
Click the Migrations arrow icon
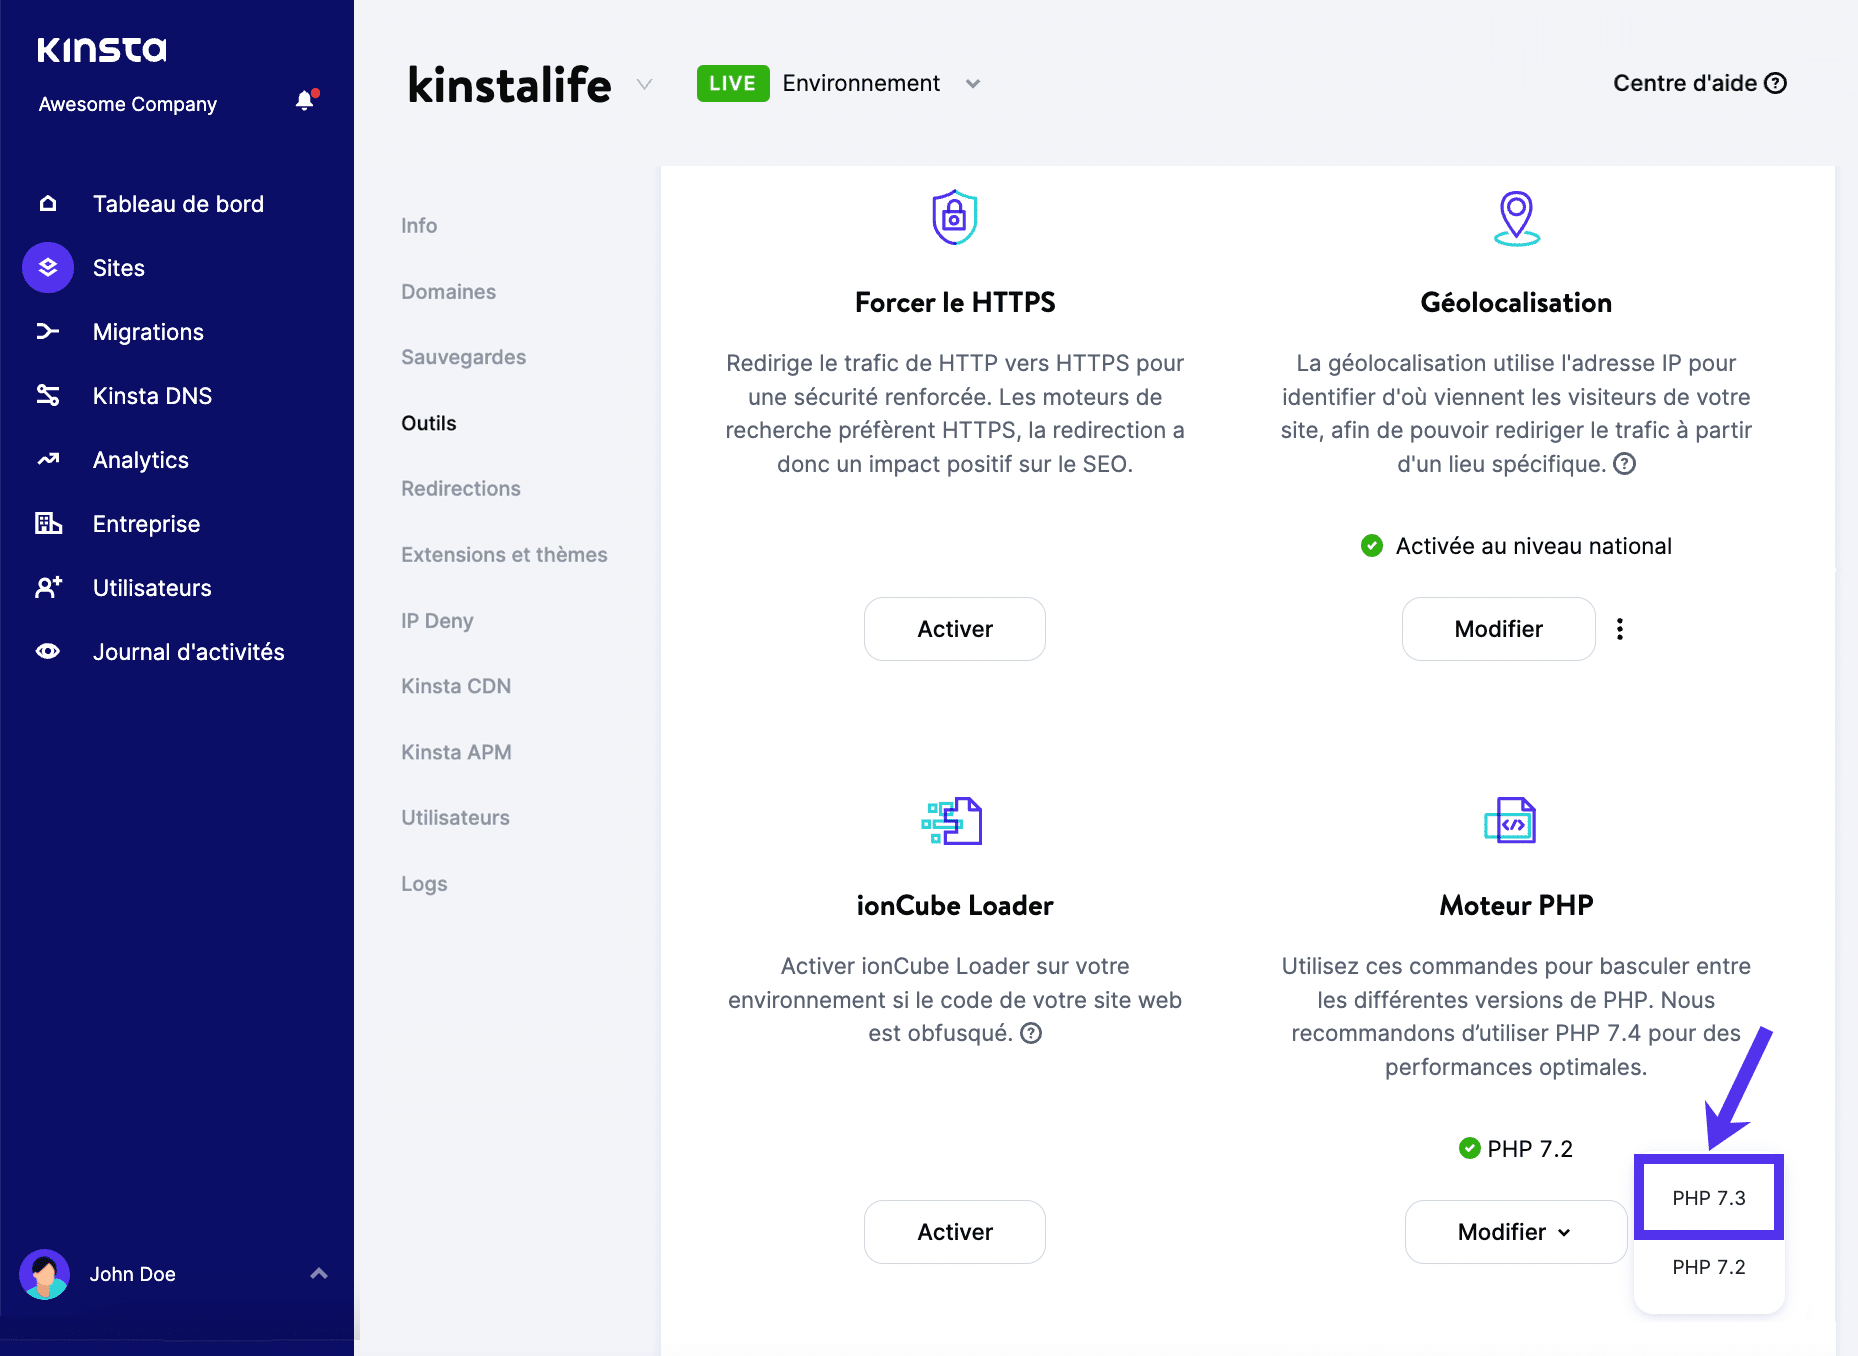tap(48, 332)
